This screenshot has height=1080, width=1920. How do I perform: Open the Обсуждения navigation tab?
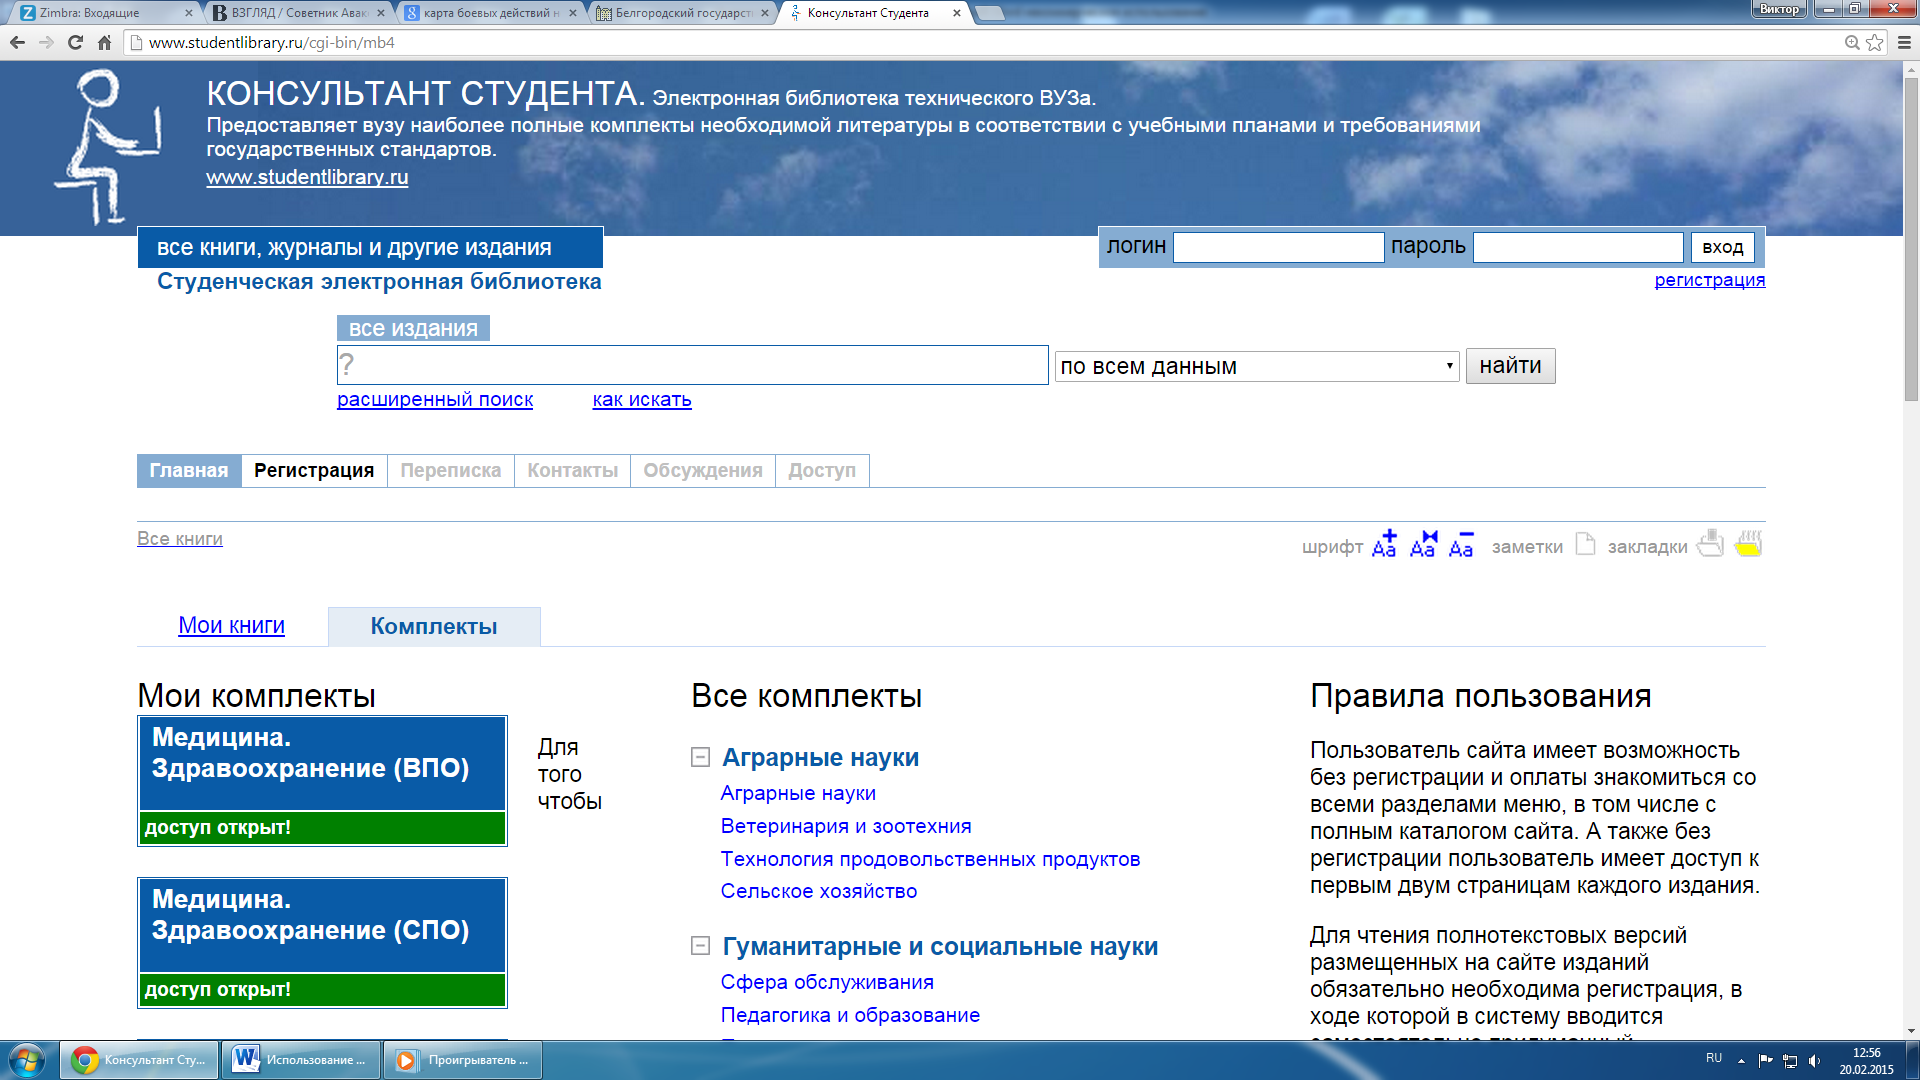point(703,470)
